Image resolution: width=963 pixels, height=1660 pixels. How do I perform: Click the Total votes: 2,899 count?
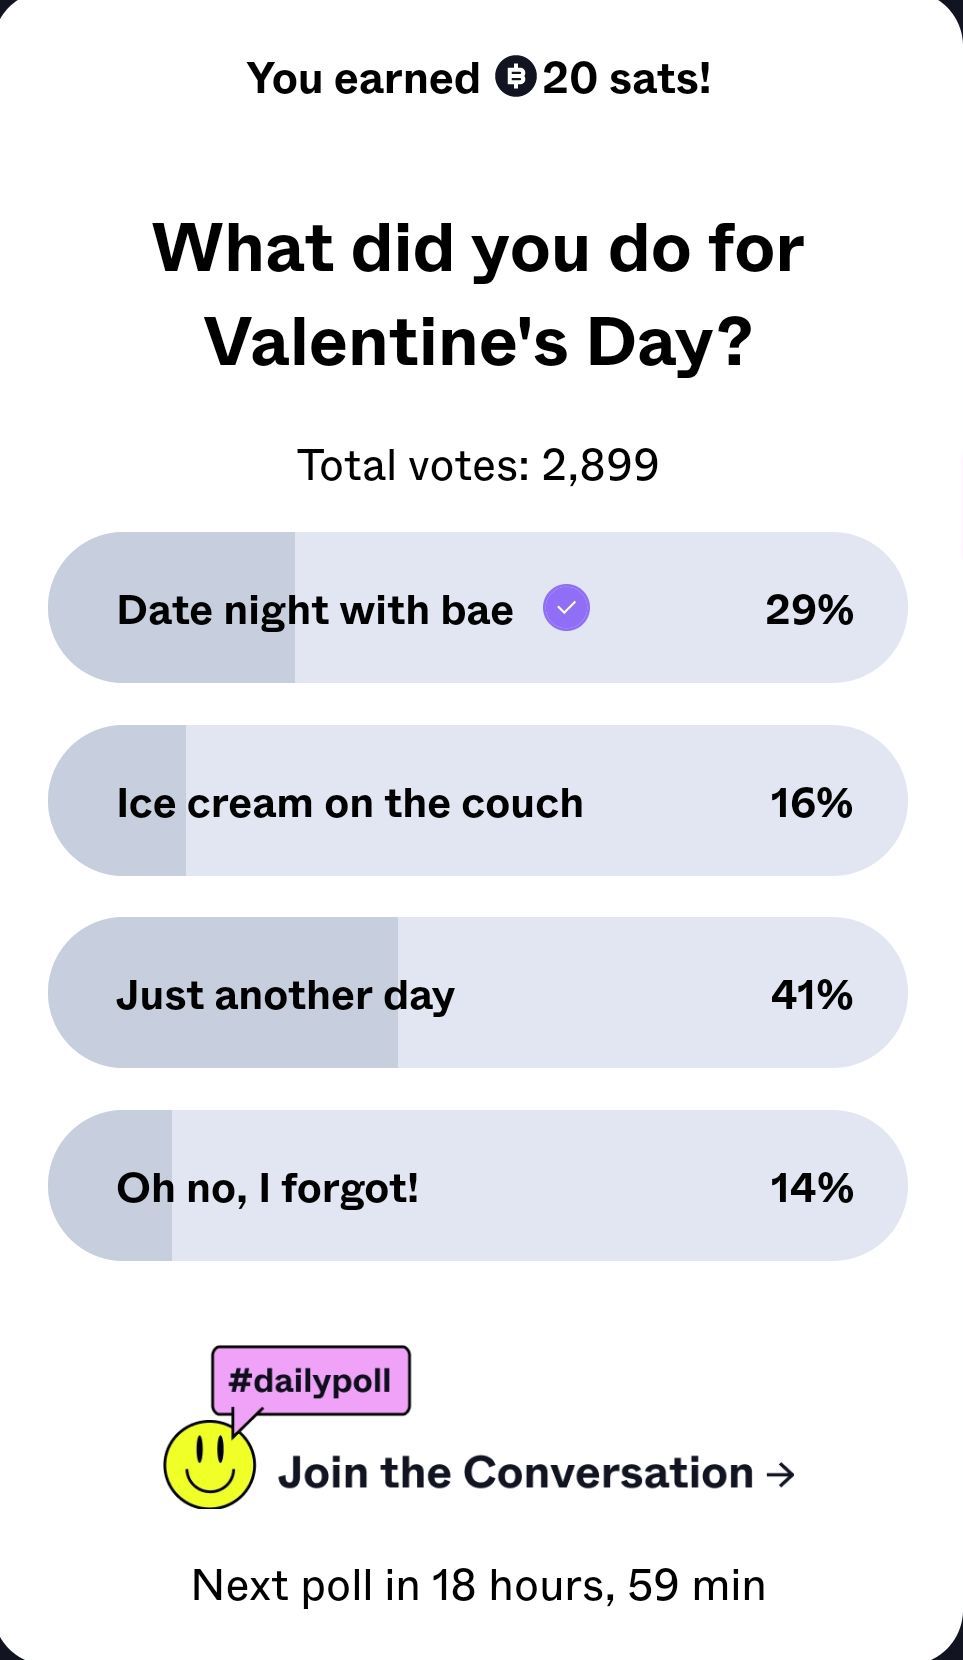pyautogui.click(x=478, y=465)
